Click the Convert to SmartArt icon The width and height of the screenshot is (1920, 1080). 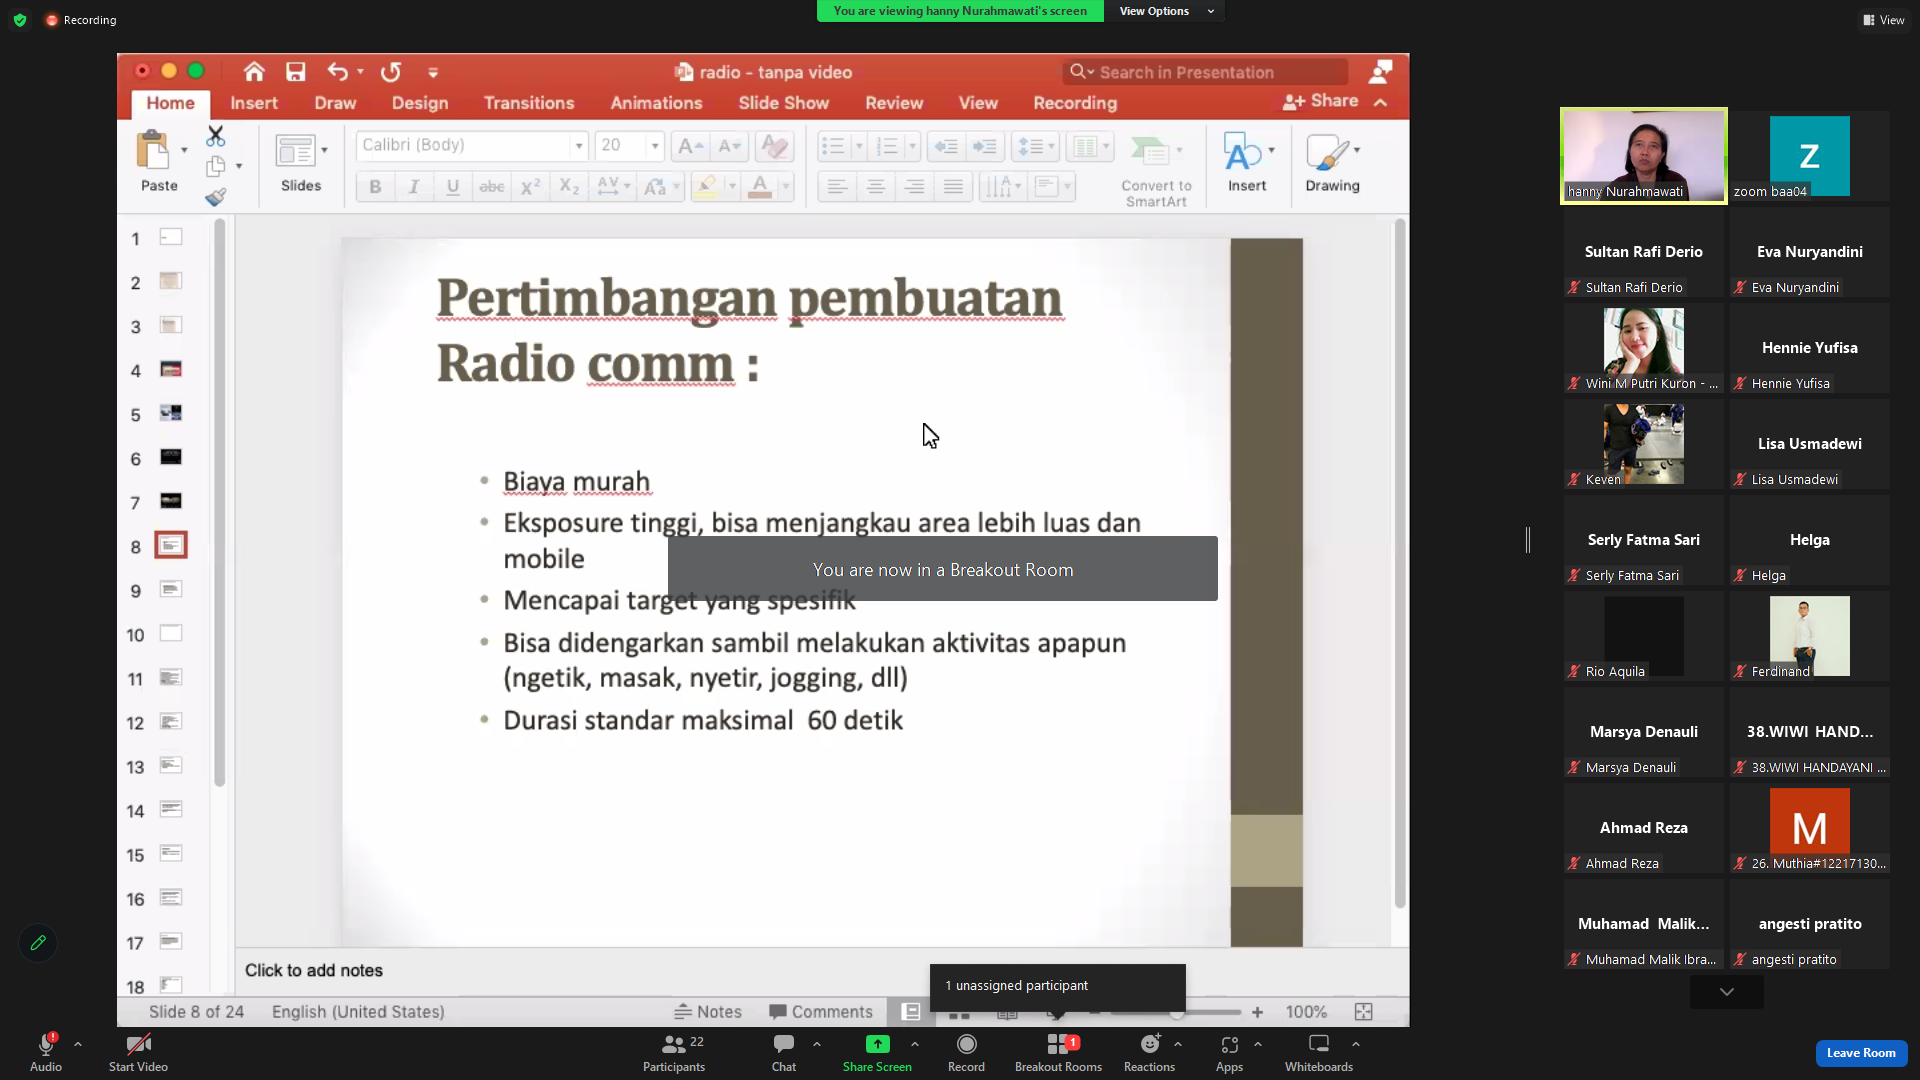(x=1150, y=151)
